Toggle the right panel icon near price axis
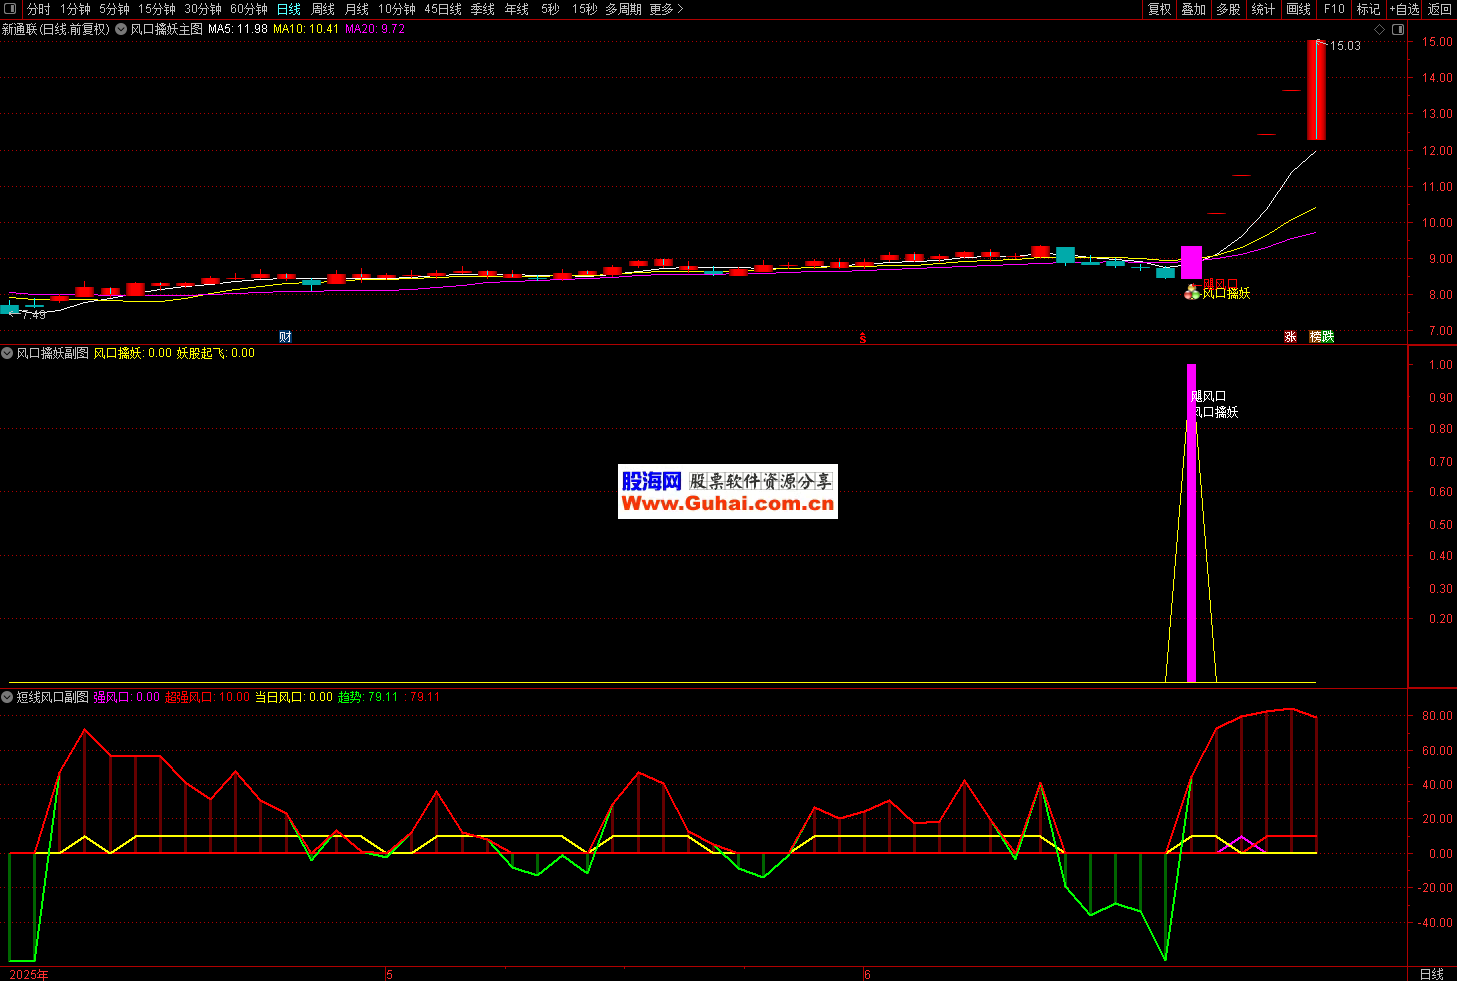This screenshot has width=1457, height=981. [1398, 30]
